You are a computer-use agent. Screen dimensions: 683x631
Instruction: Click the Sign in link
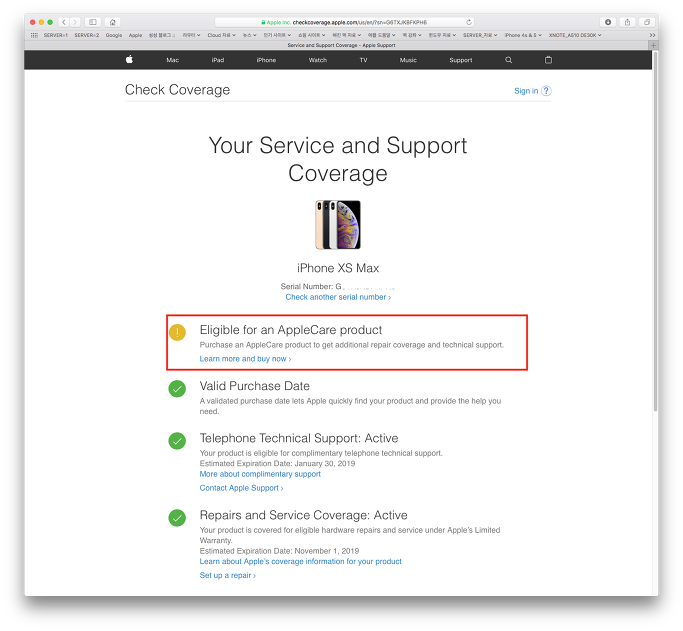(526, 91)
